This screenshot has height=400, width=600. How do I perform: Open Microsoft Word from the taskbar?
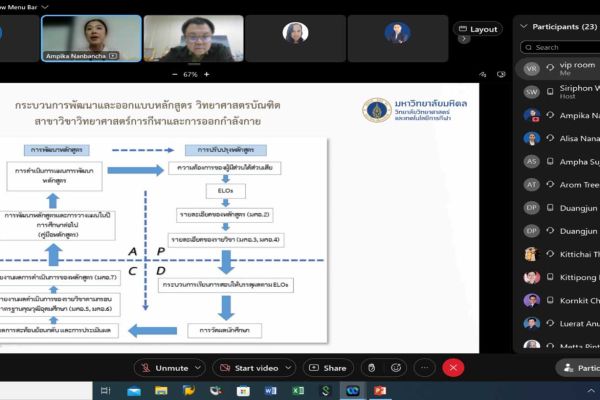pos(271,390)
